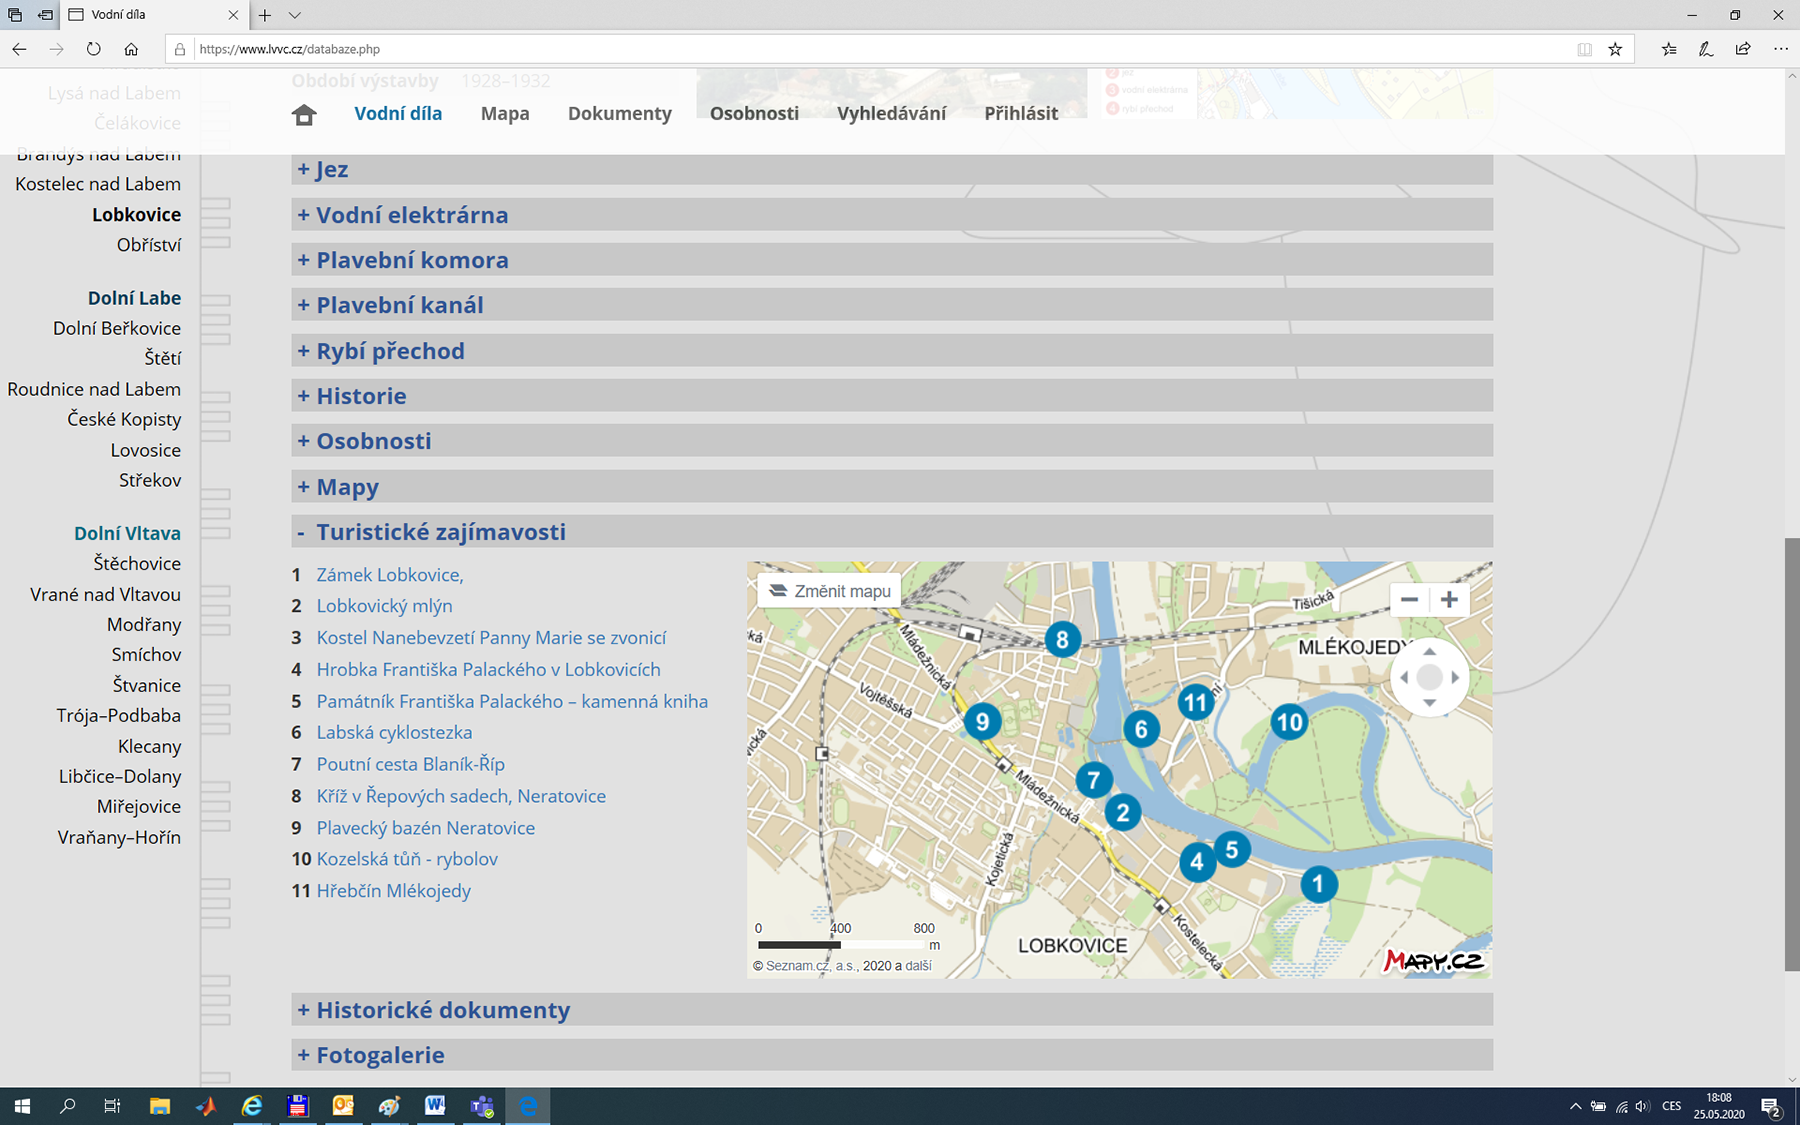Open the Mapa menu item
This screenshot has height=1125, width=1800.
tap(505, 114)
